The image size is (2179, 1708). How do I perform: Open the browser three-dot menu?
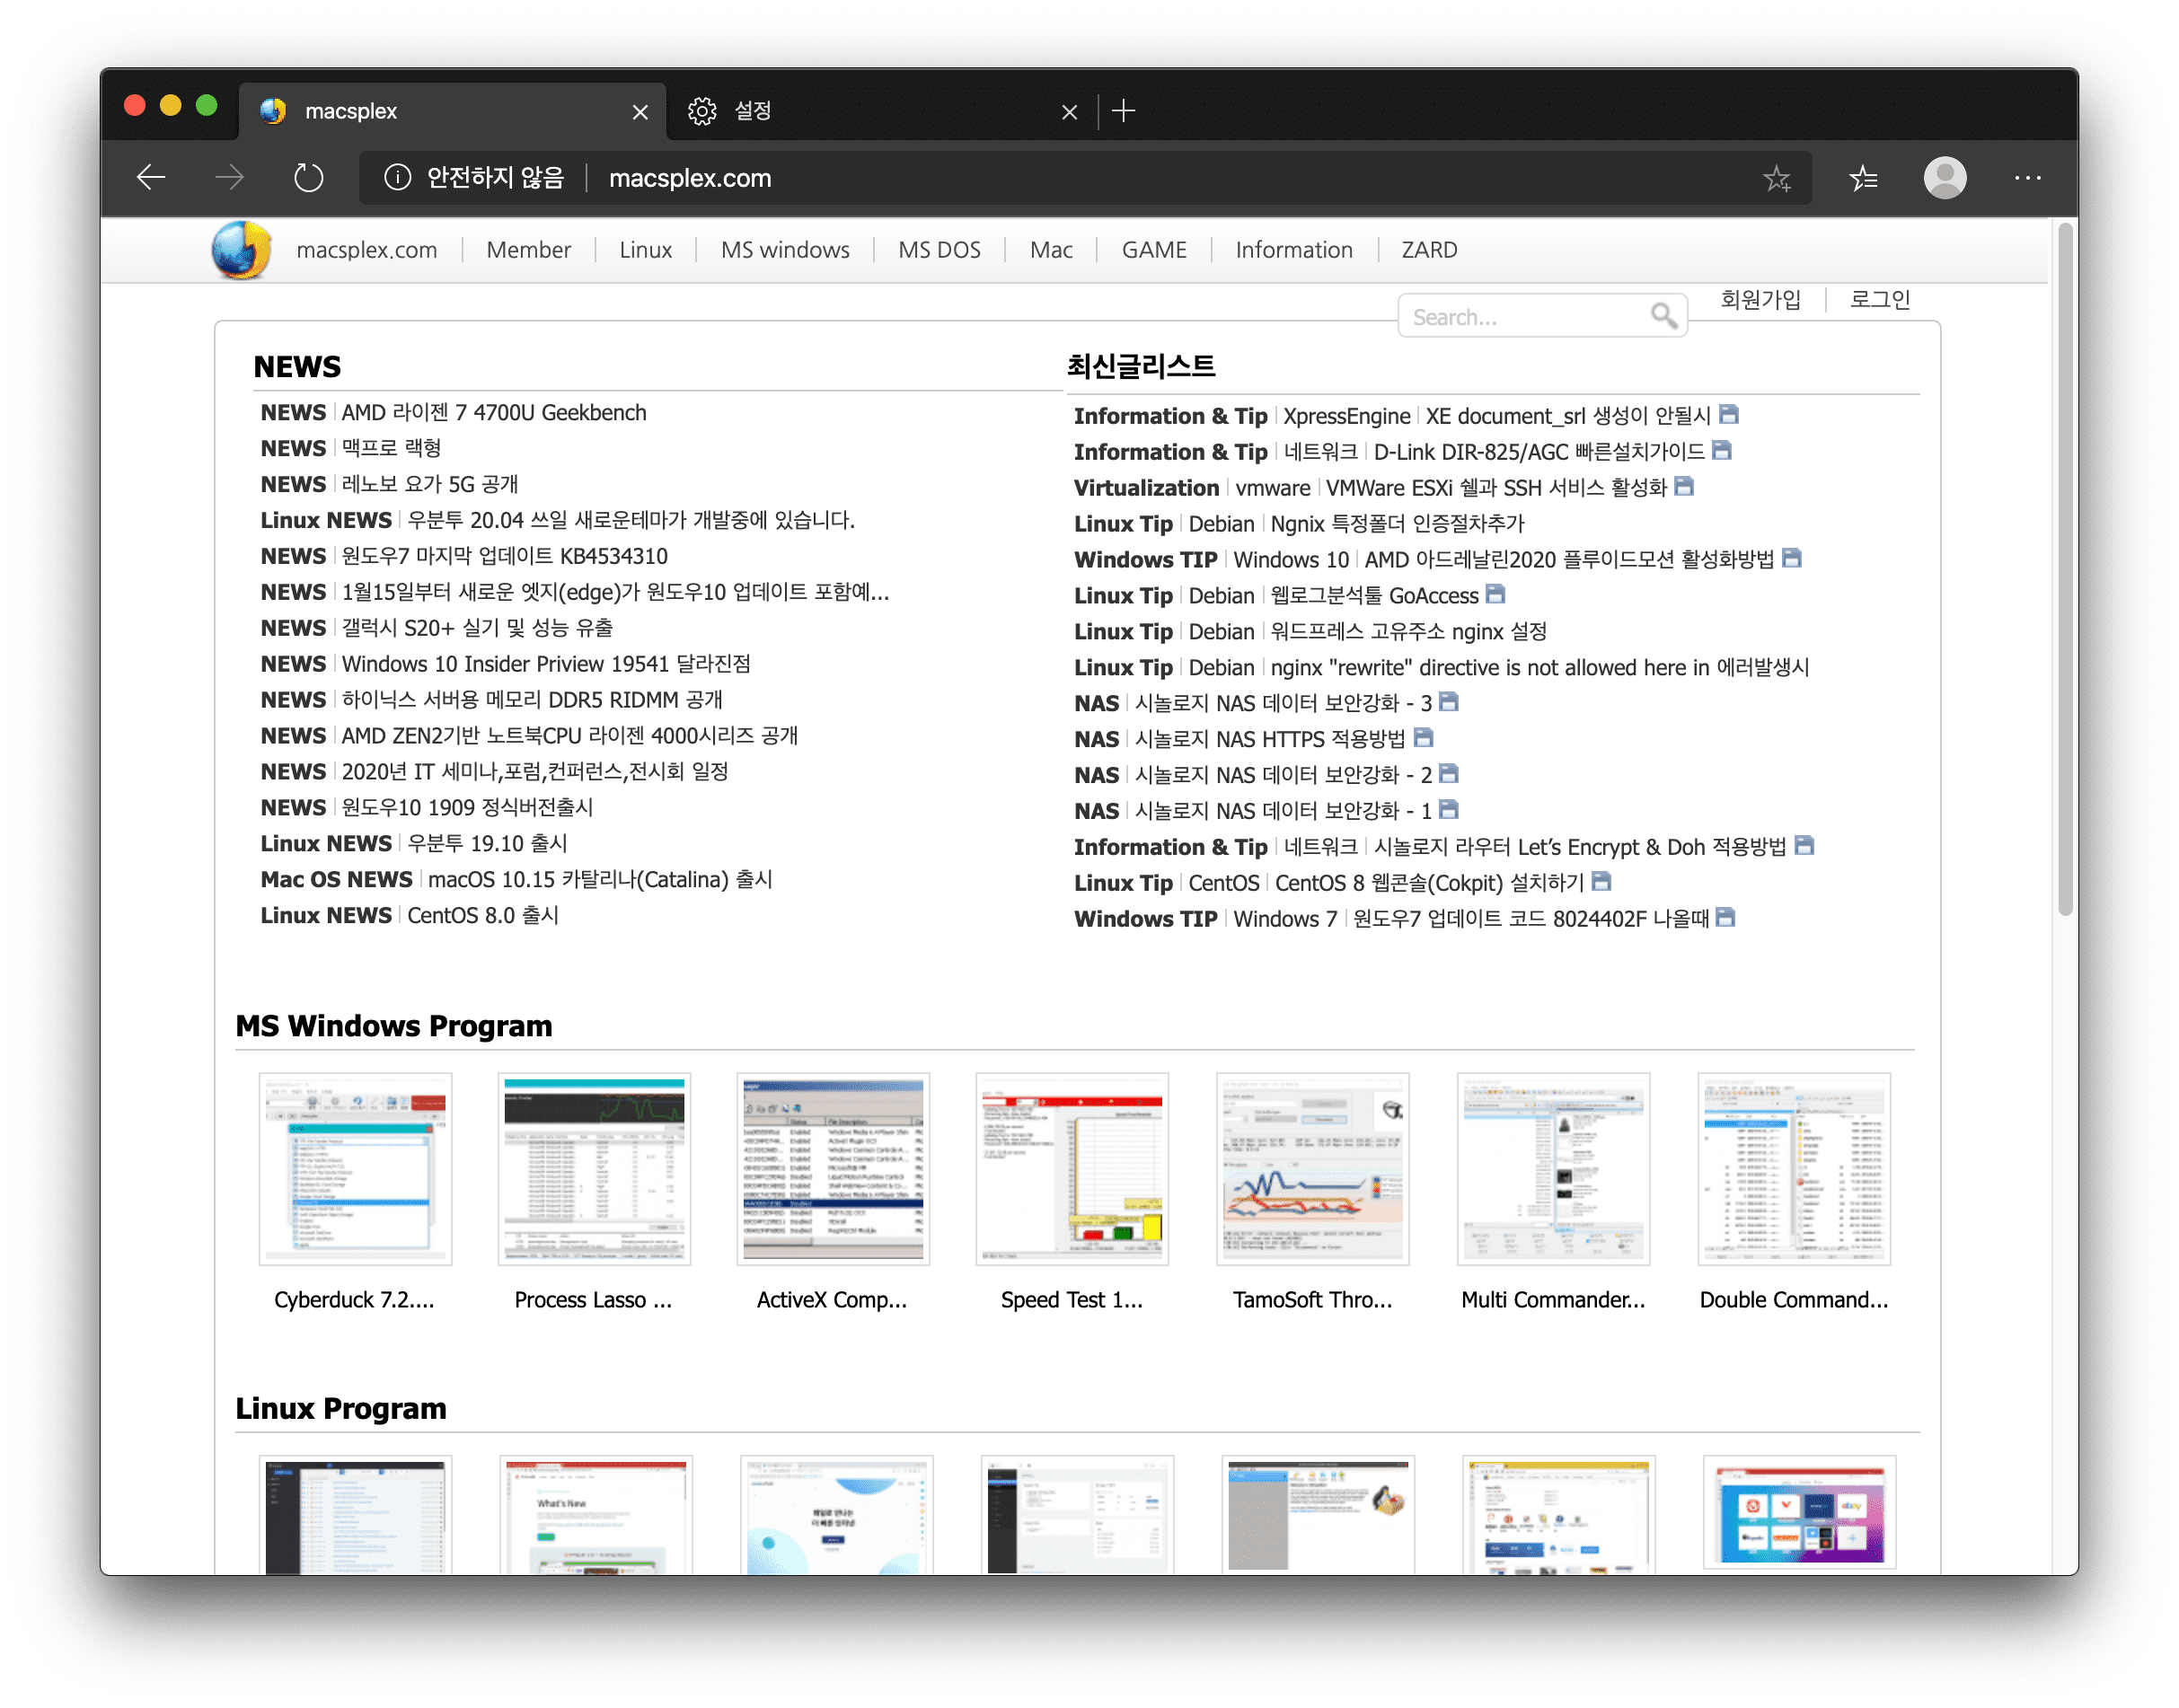pyautogui.click(x=2028, y=178)
